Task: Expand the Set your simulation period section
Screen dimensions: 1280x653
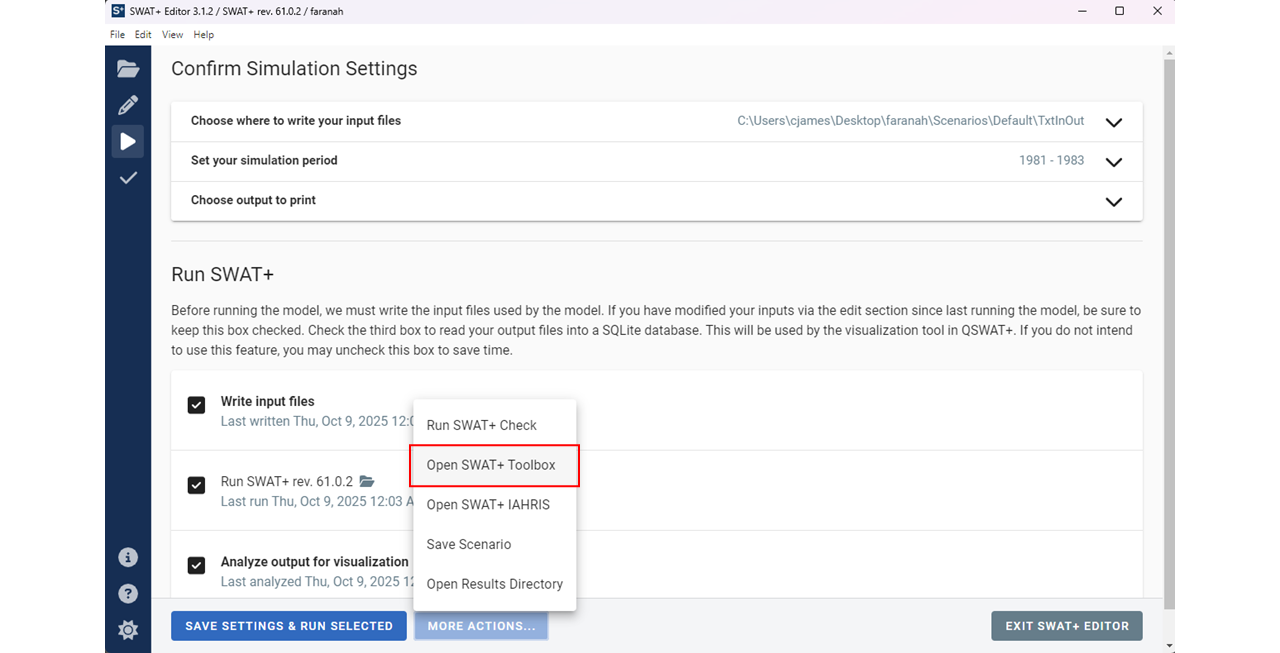Action: [x=1113, y=162]
